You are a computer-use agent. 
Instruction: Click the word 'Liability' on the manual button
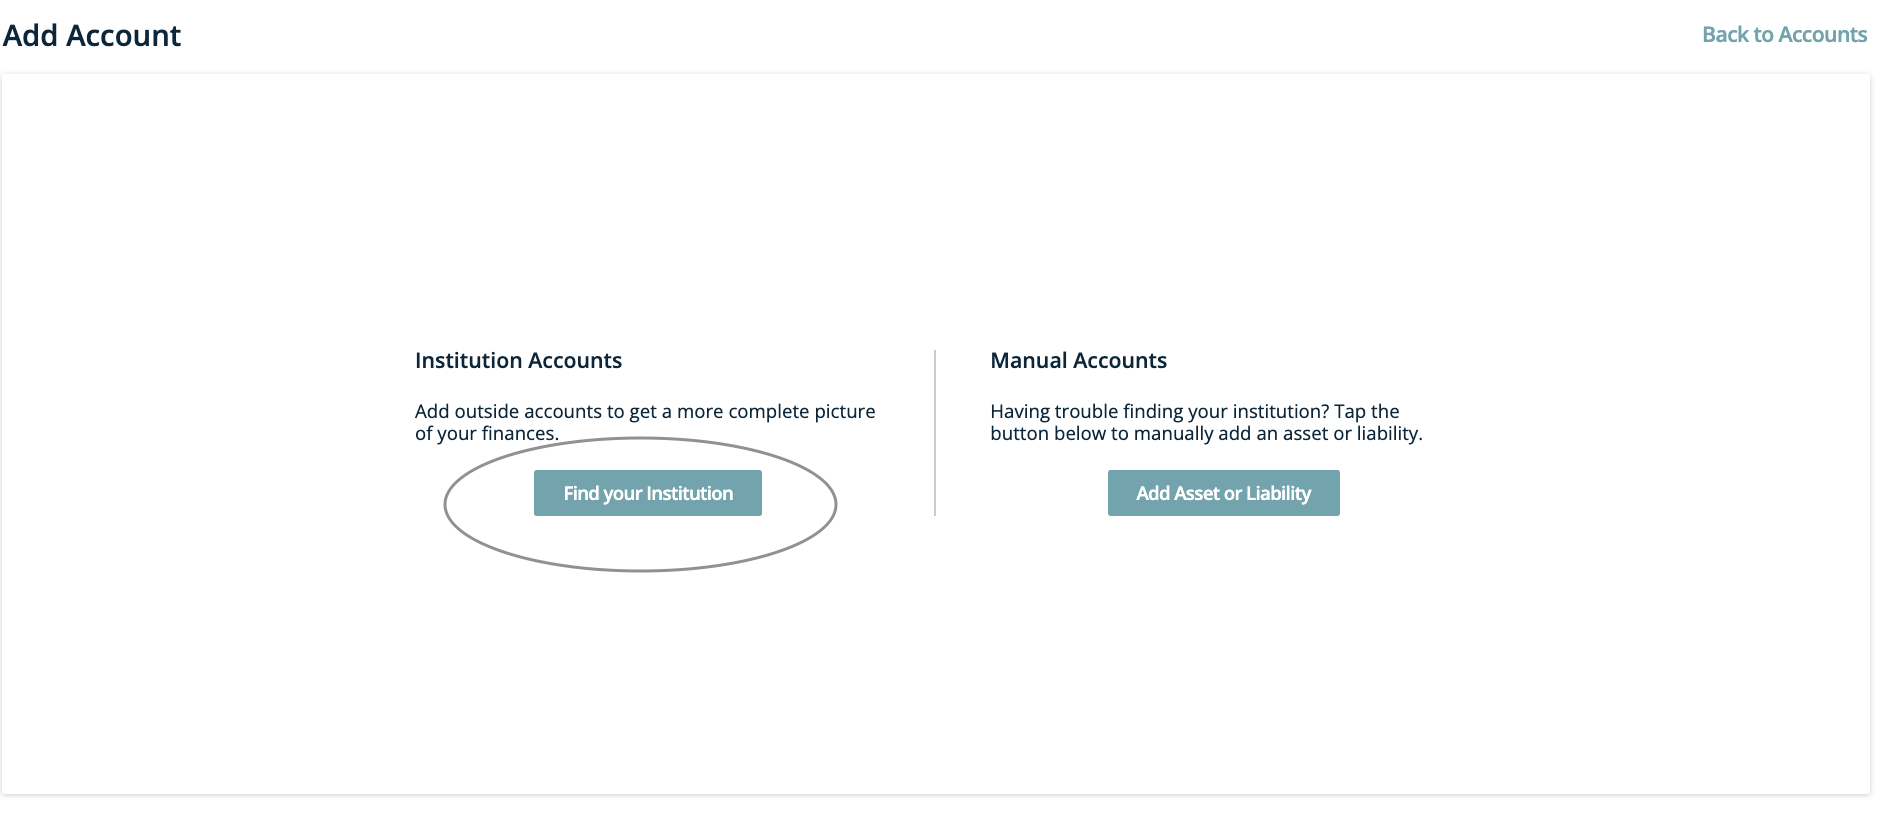tap(1278, 493)
